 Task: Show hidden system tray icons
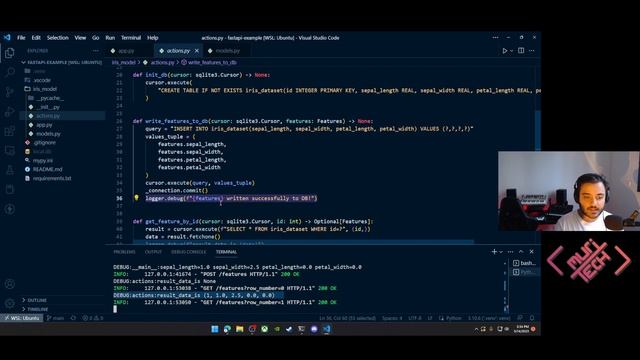(476, 329)
